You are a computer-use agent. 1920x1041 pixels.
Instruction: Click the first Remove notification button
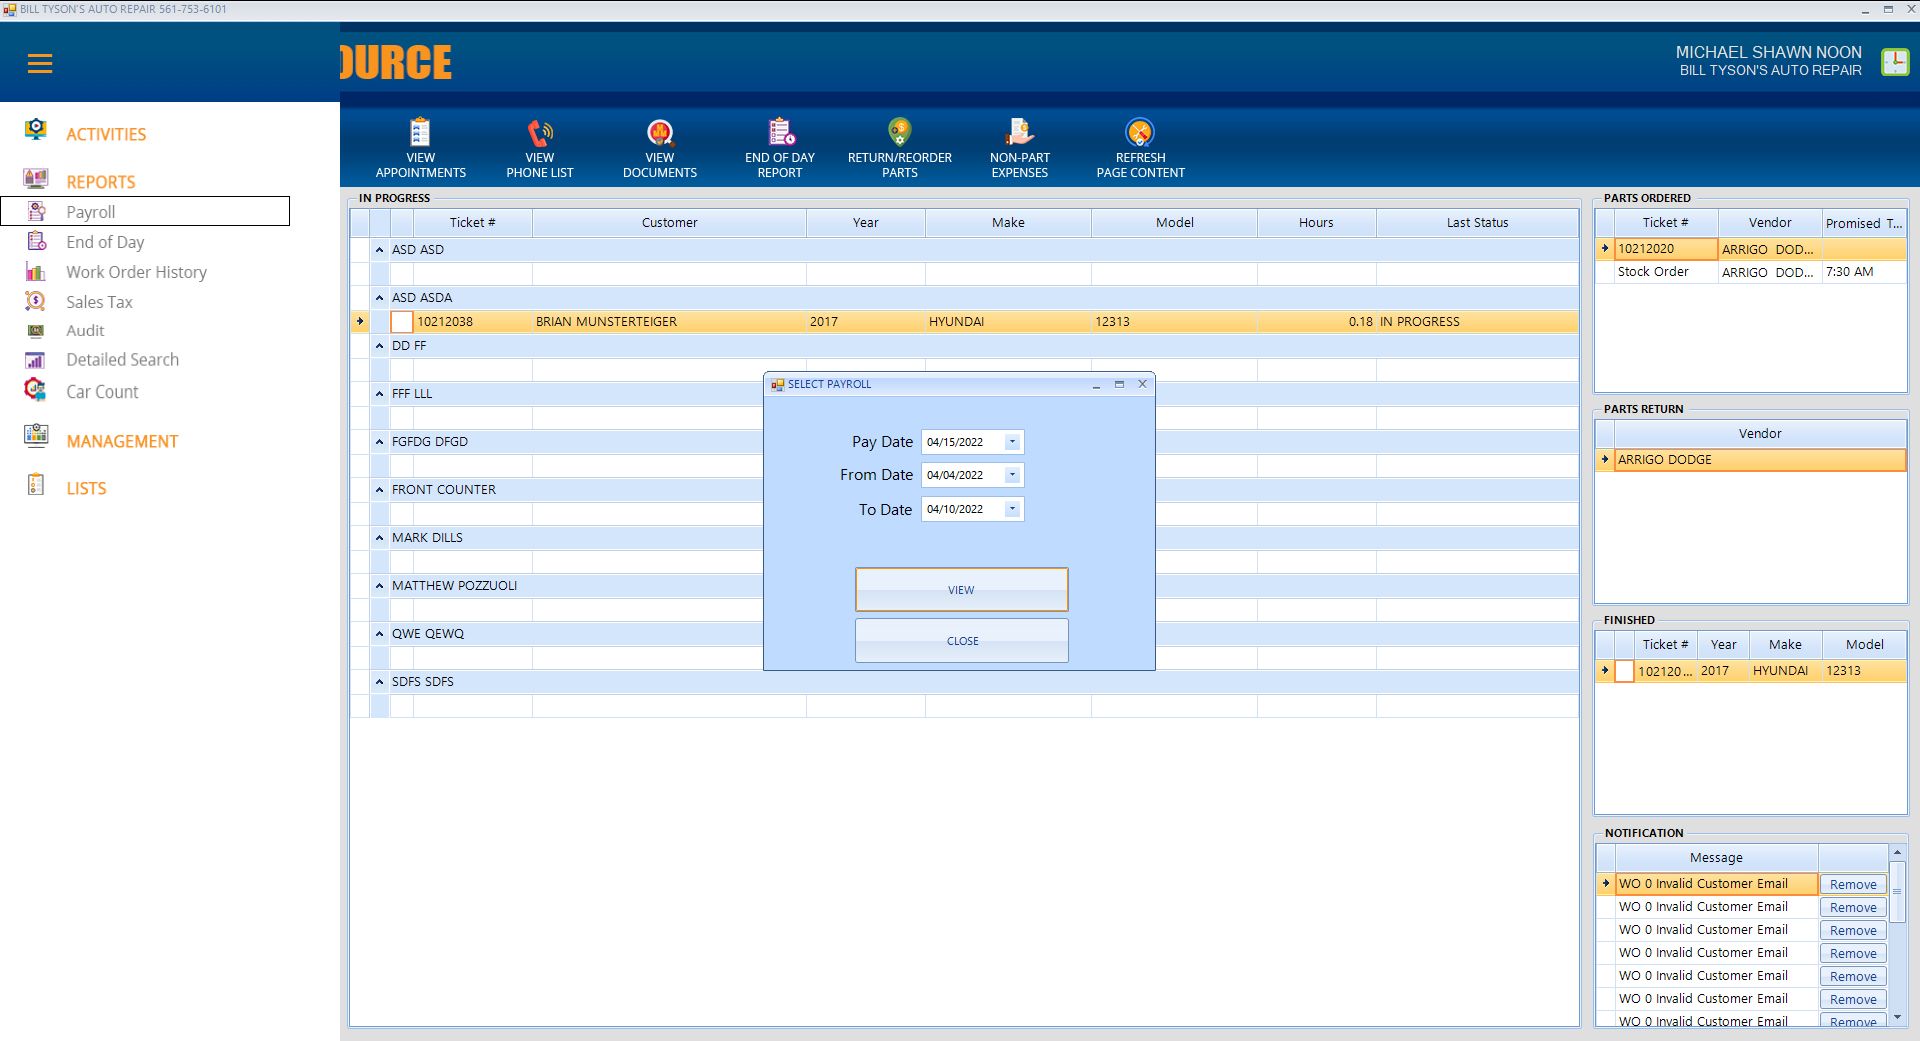(1852, 885)
